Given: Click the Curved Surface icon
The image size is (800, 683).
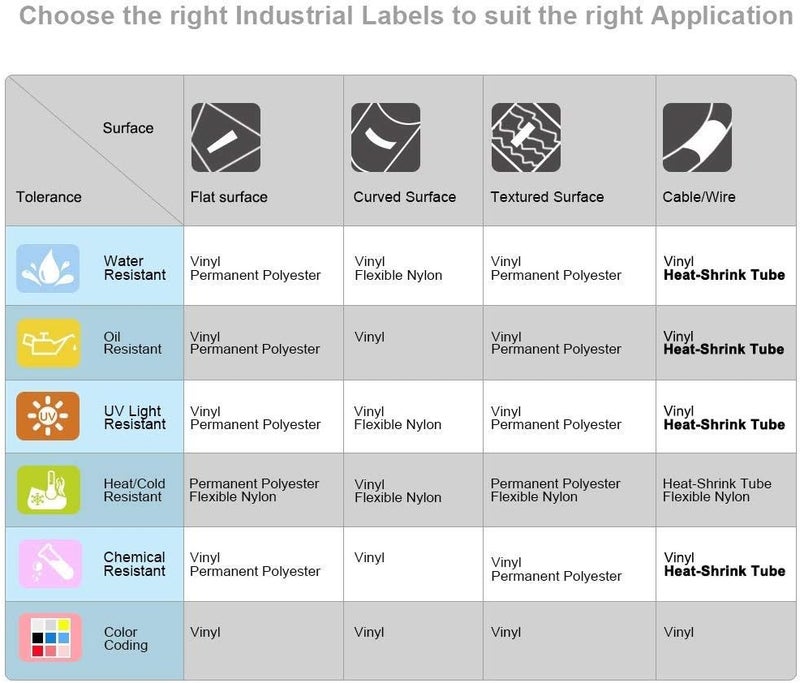Looking at the screenshot, I should [386, 137].
